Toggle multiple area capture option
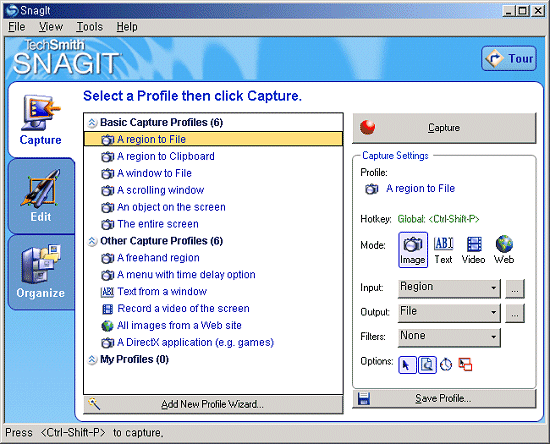The width and height of the screenshot is (550, 444). [x=465, y=365]
